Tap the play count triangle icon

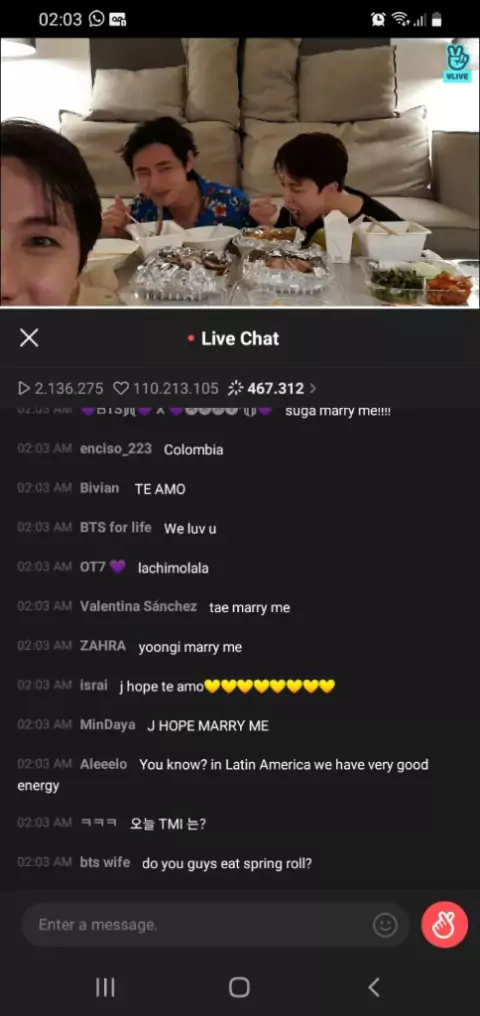click(x=24, y=388)
